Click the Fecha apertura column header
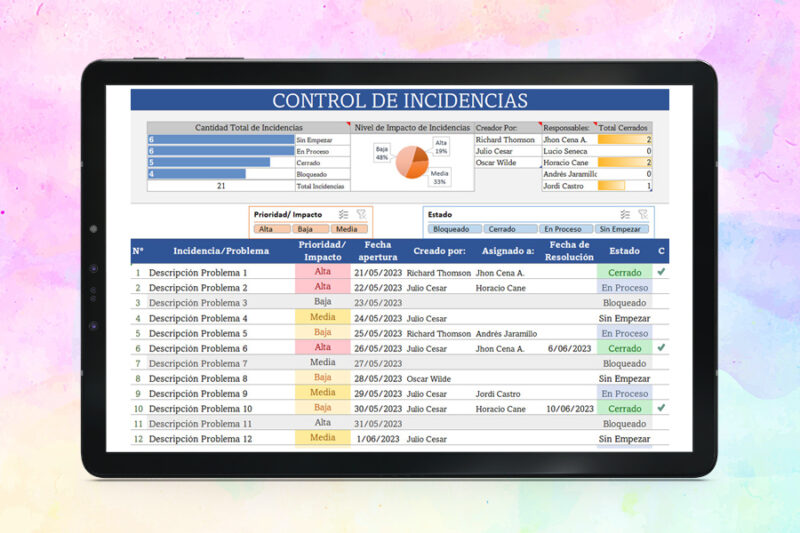 pyautogui.click(x=378, y=251)
